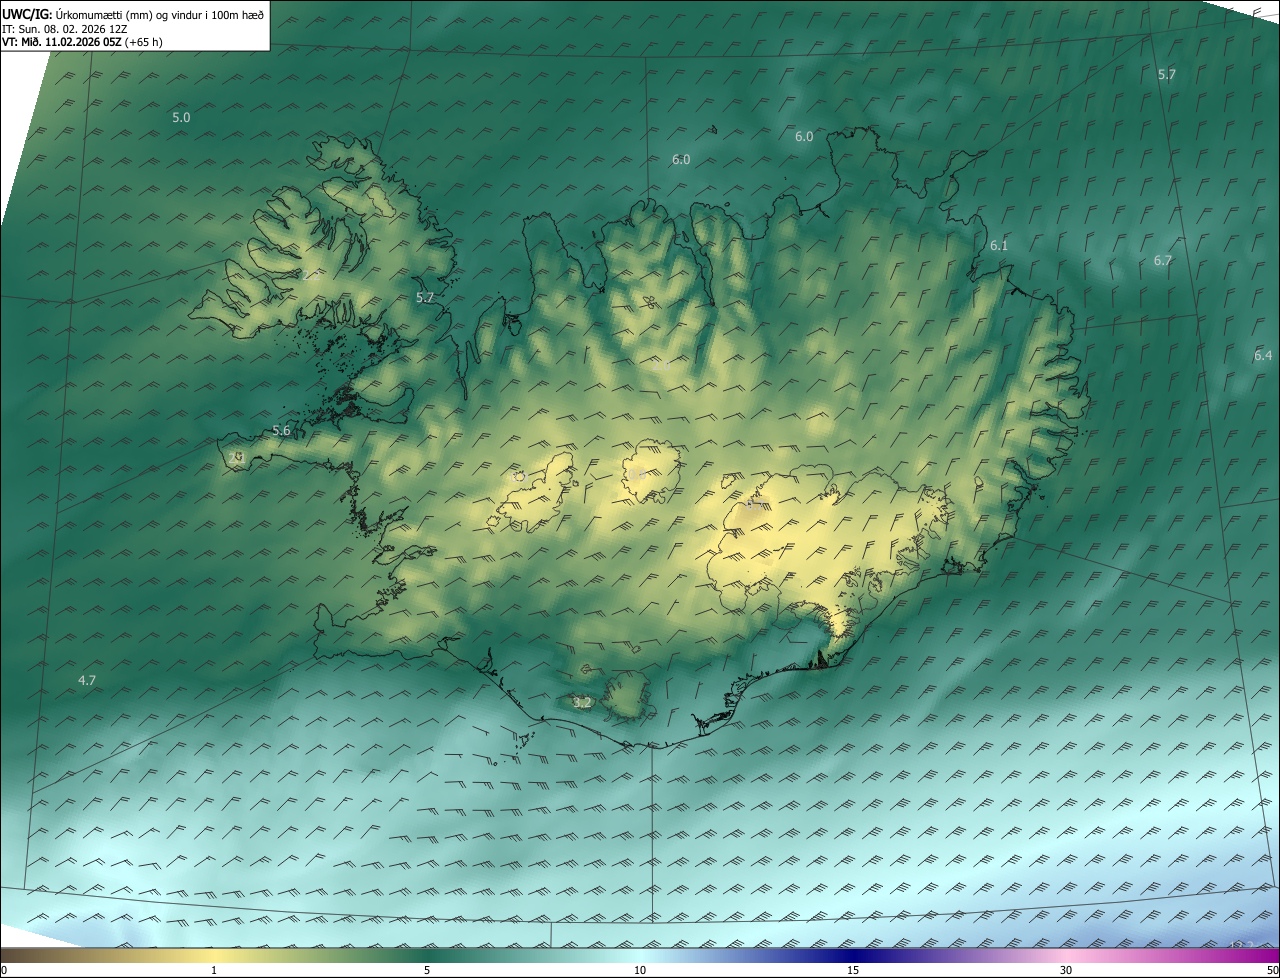The width and height of the screenshot is (1280, 978).
Task: Click the init time 'IT: Sun. 08. 02. 2026 12Z'
Action: tap(65, 29)
